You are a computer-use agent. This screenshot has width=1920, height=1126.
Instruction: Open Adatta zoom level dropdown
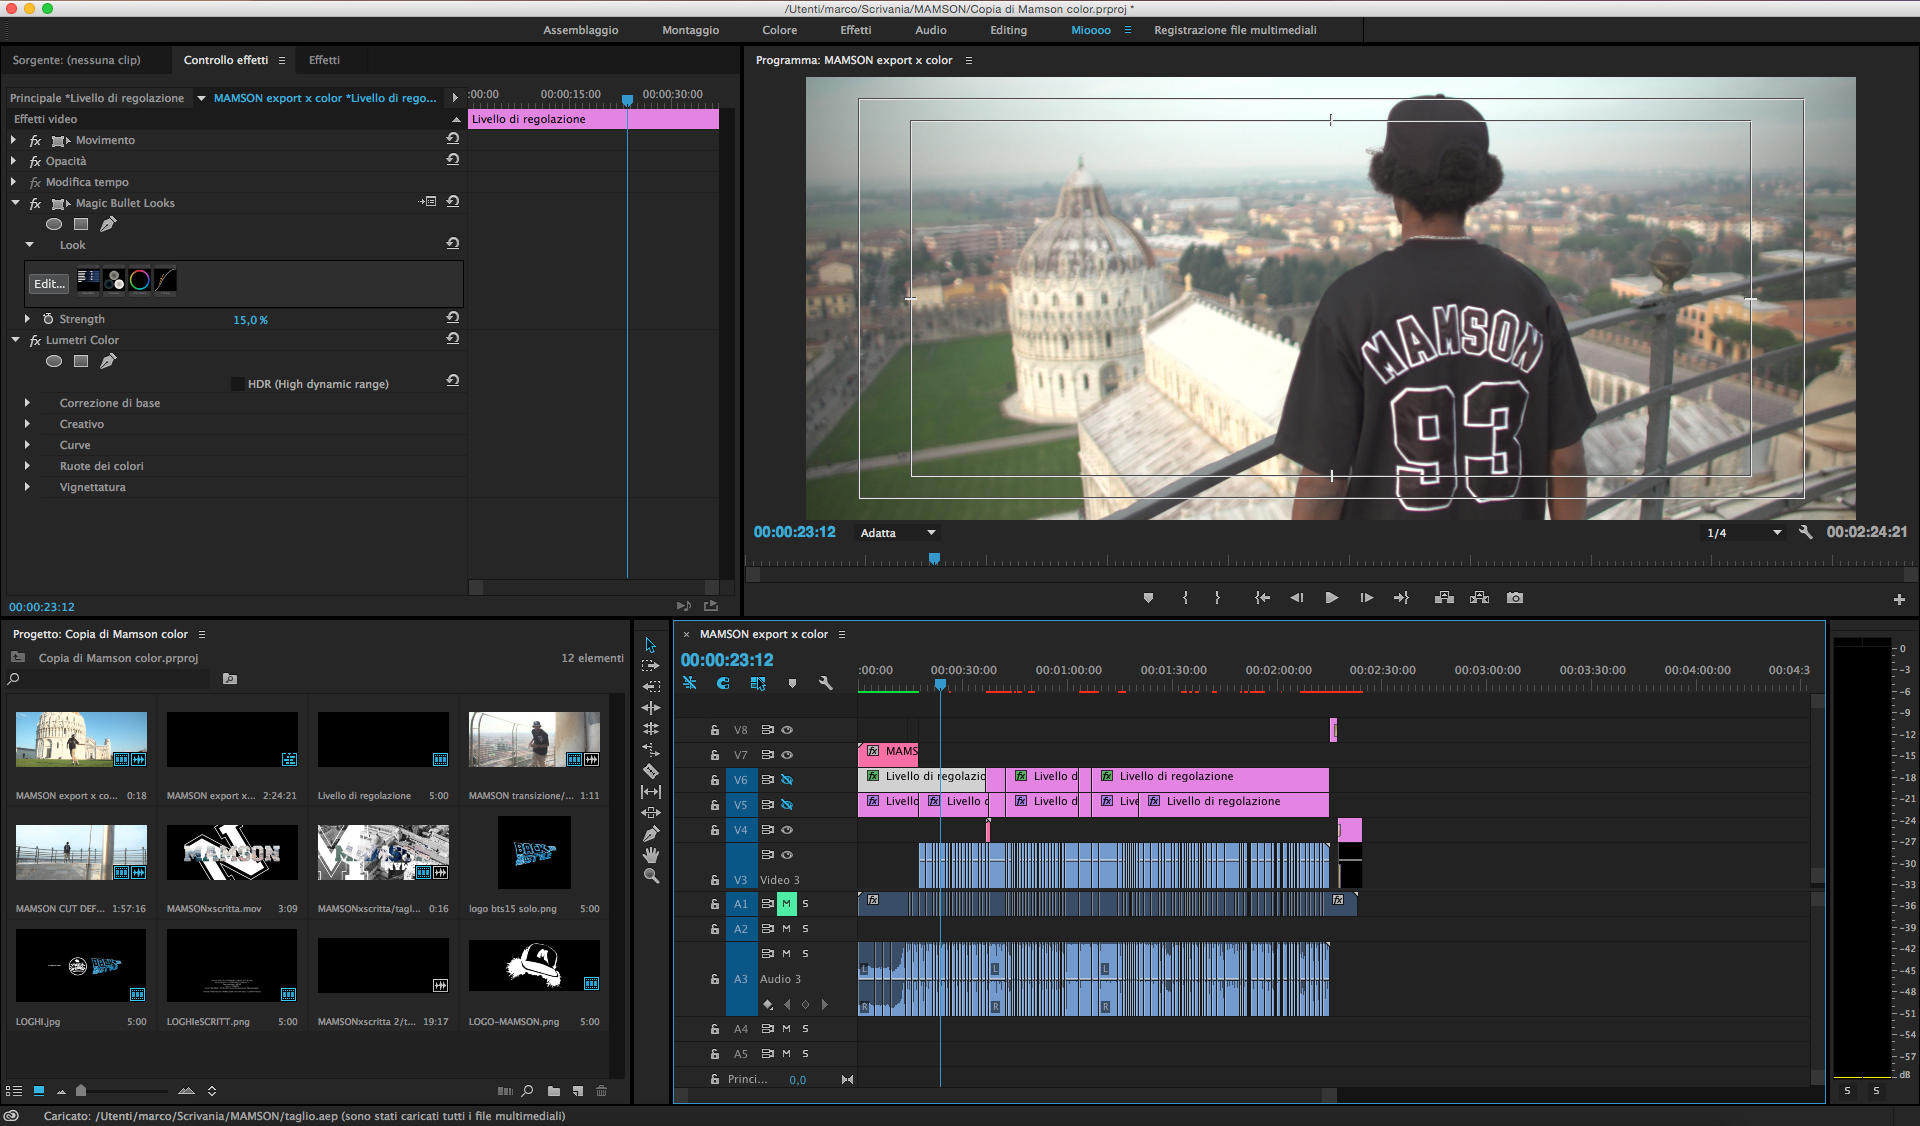click(x=899, y=533)
